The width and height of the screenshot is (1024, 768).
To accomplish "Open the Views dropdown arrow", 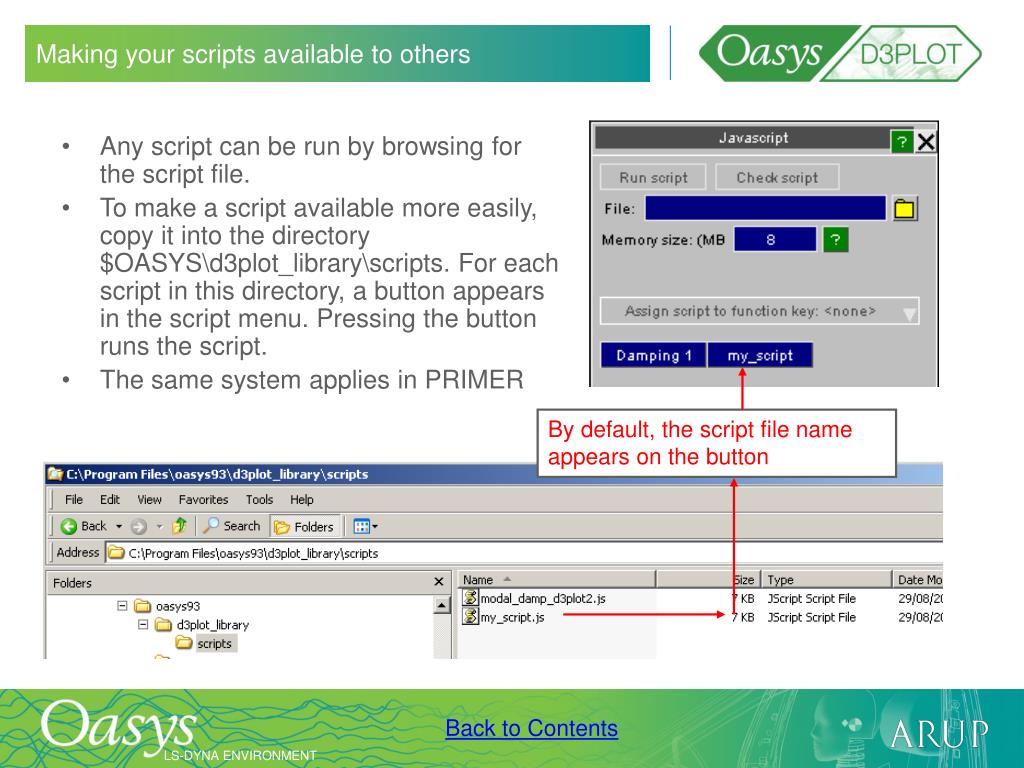I will pyautogui.click(x=376, y=526).
